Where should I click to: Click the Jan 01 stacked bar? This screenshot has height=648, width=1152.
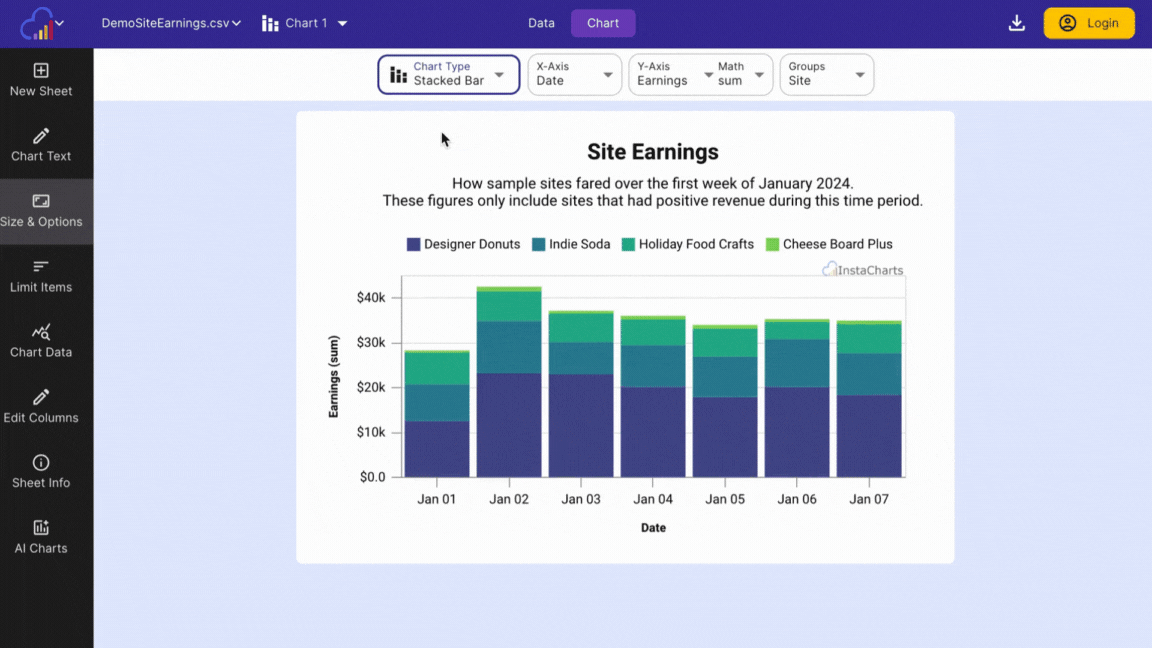tap(437, 414)
